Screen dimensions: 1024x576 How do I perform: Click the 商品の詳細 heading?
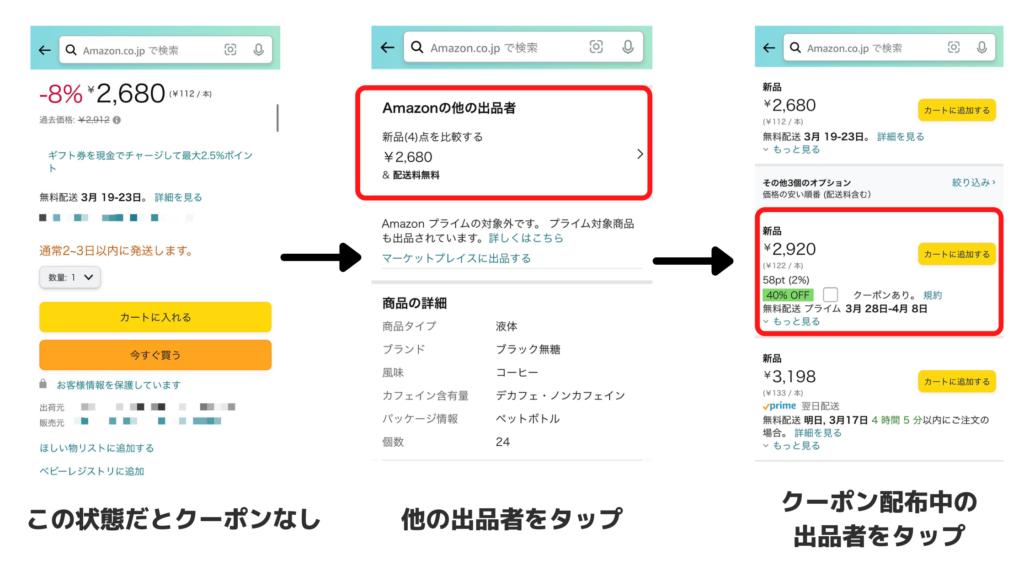414,303
